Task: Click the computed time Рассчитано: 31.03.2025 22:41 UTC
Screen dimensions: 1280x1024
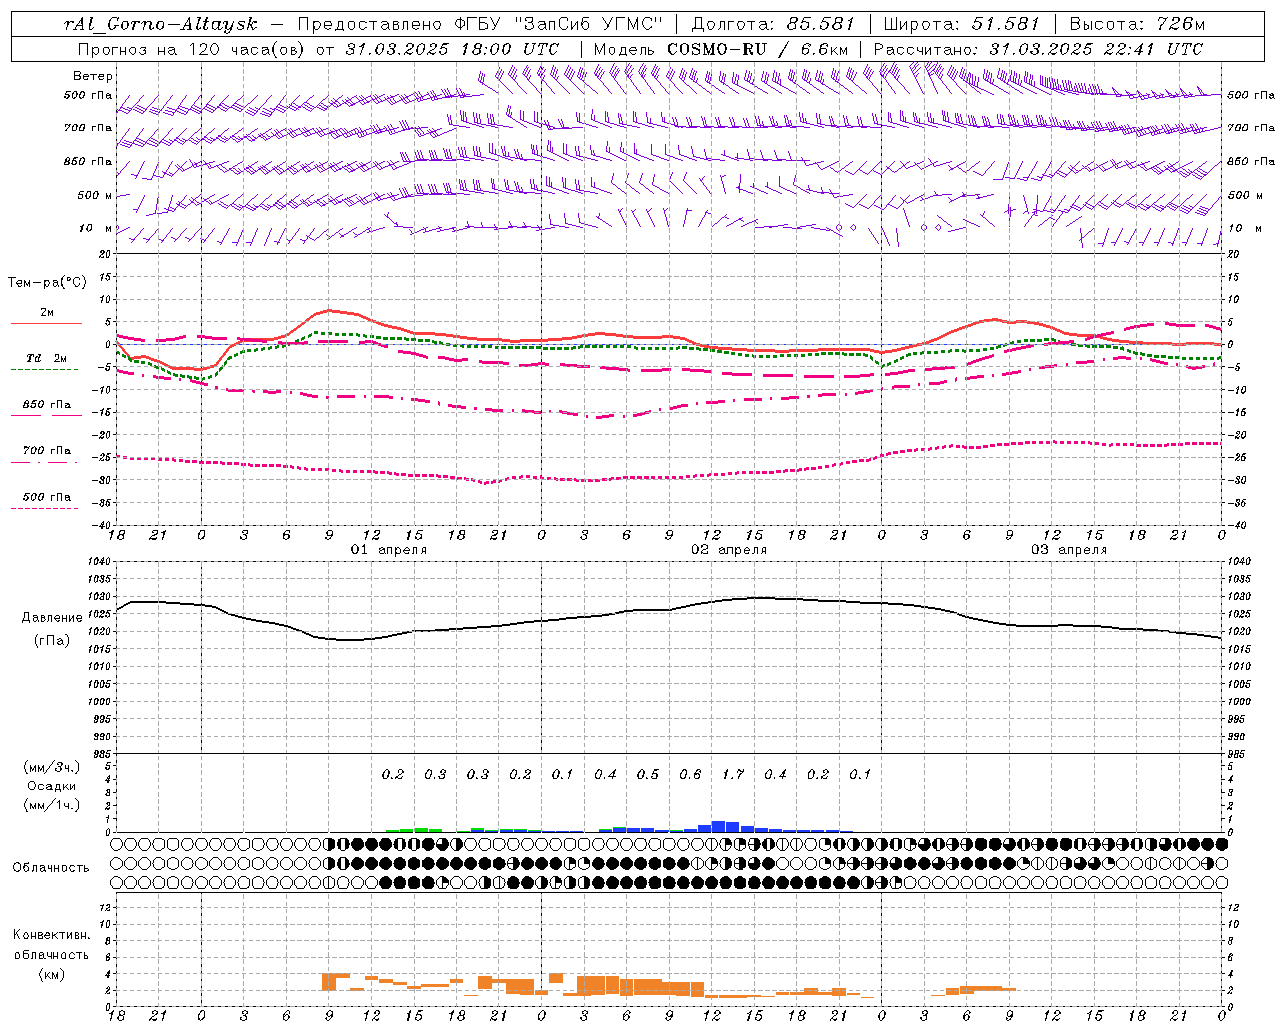Action: [1038, 49]
